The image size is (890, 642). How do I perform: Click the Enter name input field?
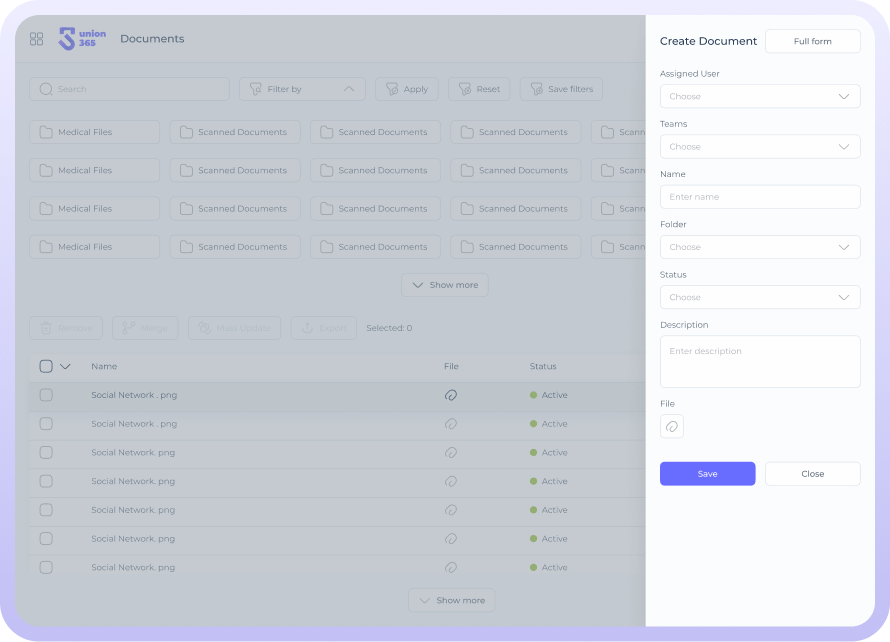[x=760, y=197]
